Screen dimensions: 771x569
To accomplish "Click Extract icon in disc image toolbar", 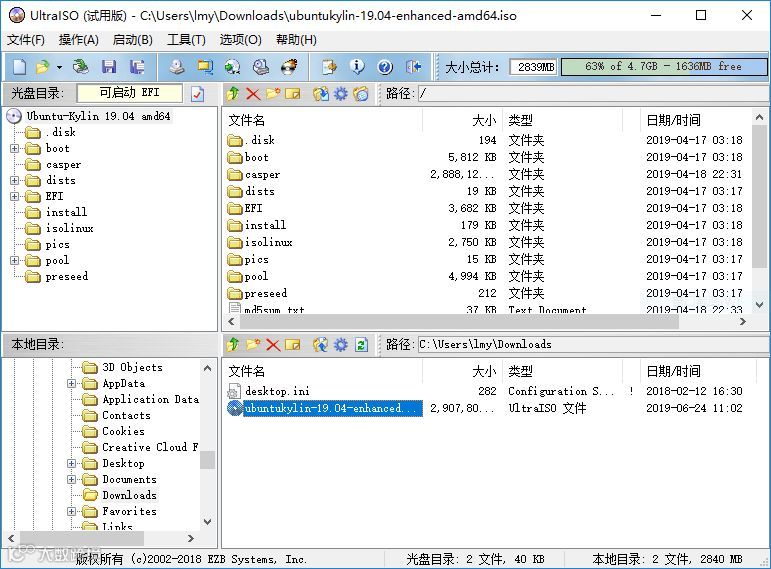I will pos(321,93).
